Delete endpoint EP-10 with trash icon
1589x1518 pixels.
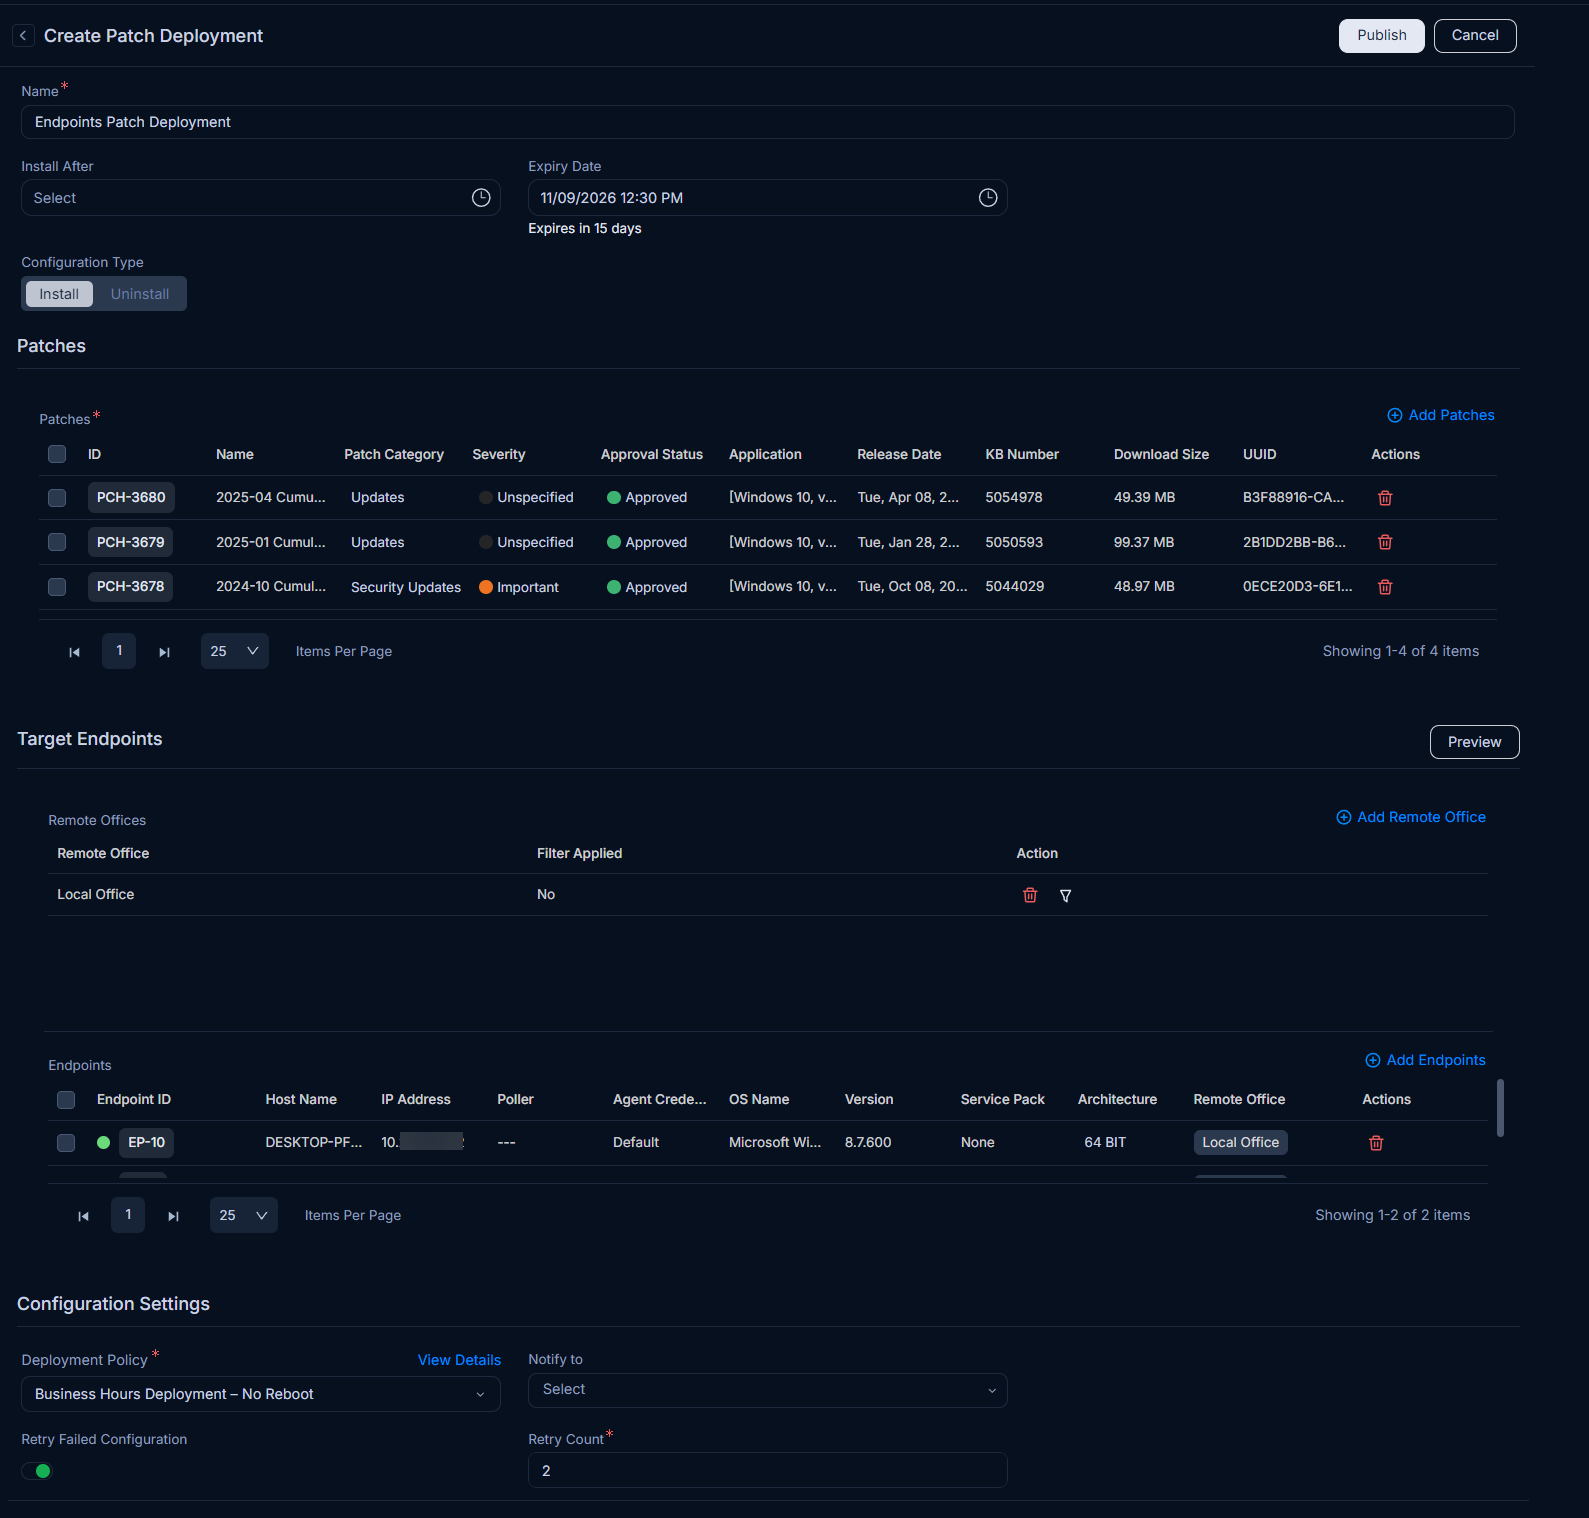(x=1376, y=1143)
